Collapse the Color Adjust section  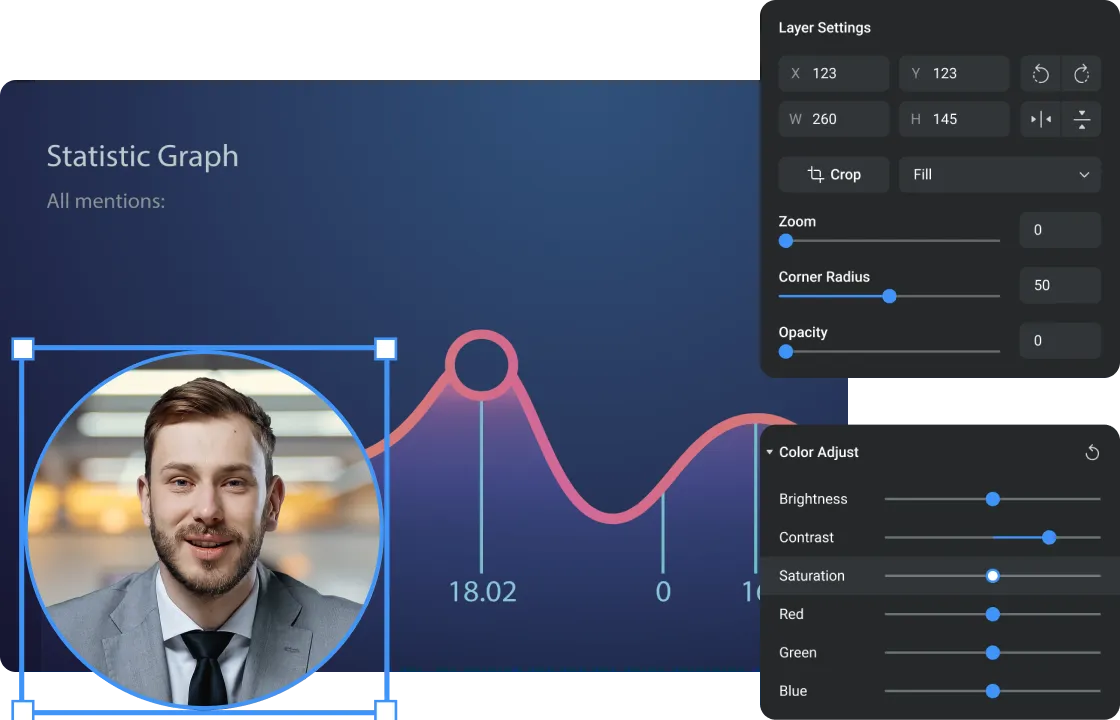coord(770,452)
